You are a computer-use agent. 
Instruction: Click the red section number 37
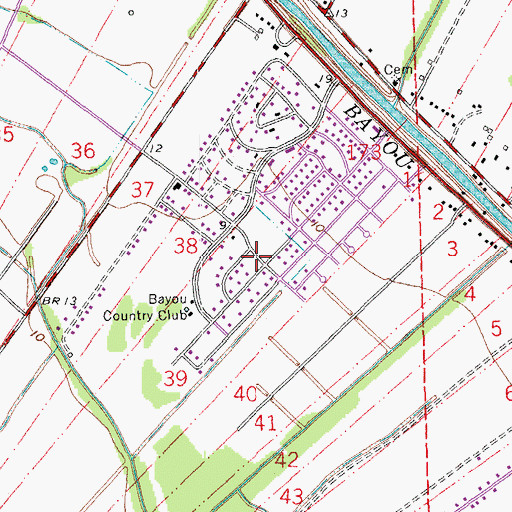[143, 190]
